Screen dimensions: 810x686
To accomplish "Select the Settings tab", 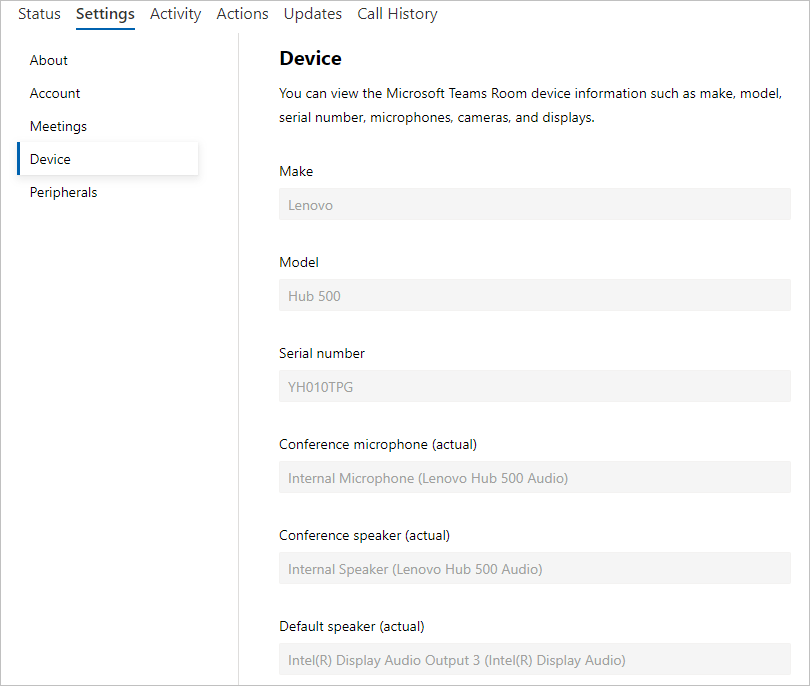I will pos(105,14).
